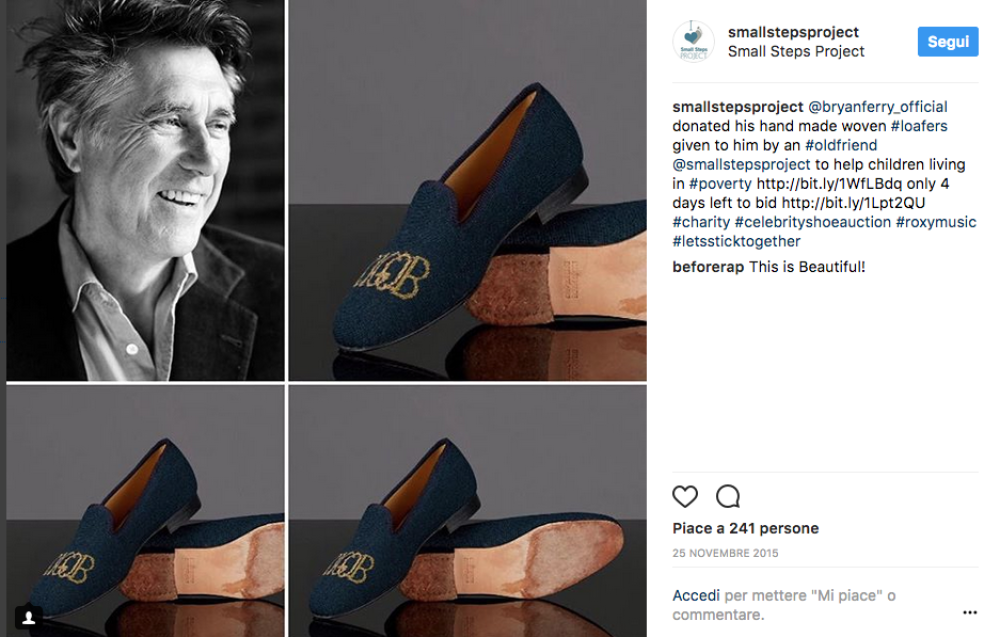This screenshot has height=637, width=1000.
Task: View the 241 likes list
Action: [x=745, y=528]
